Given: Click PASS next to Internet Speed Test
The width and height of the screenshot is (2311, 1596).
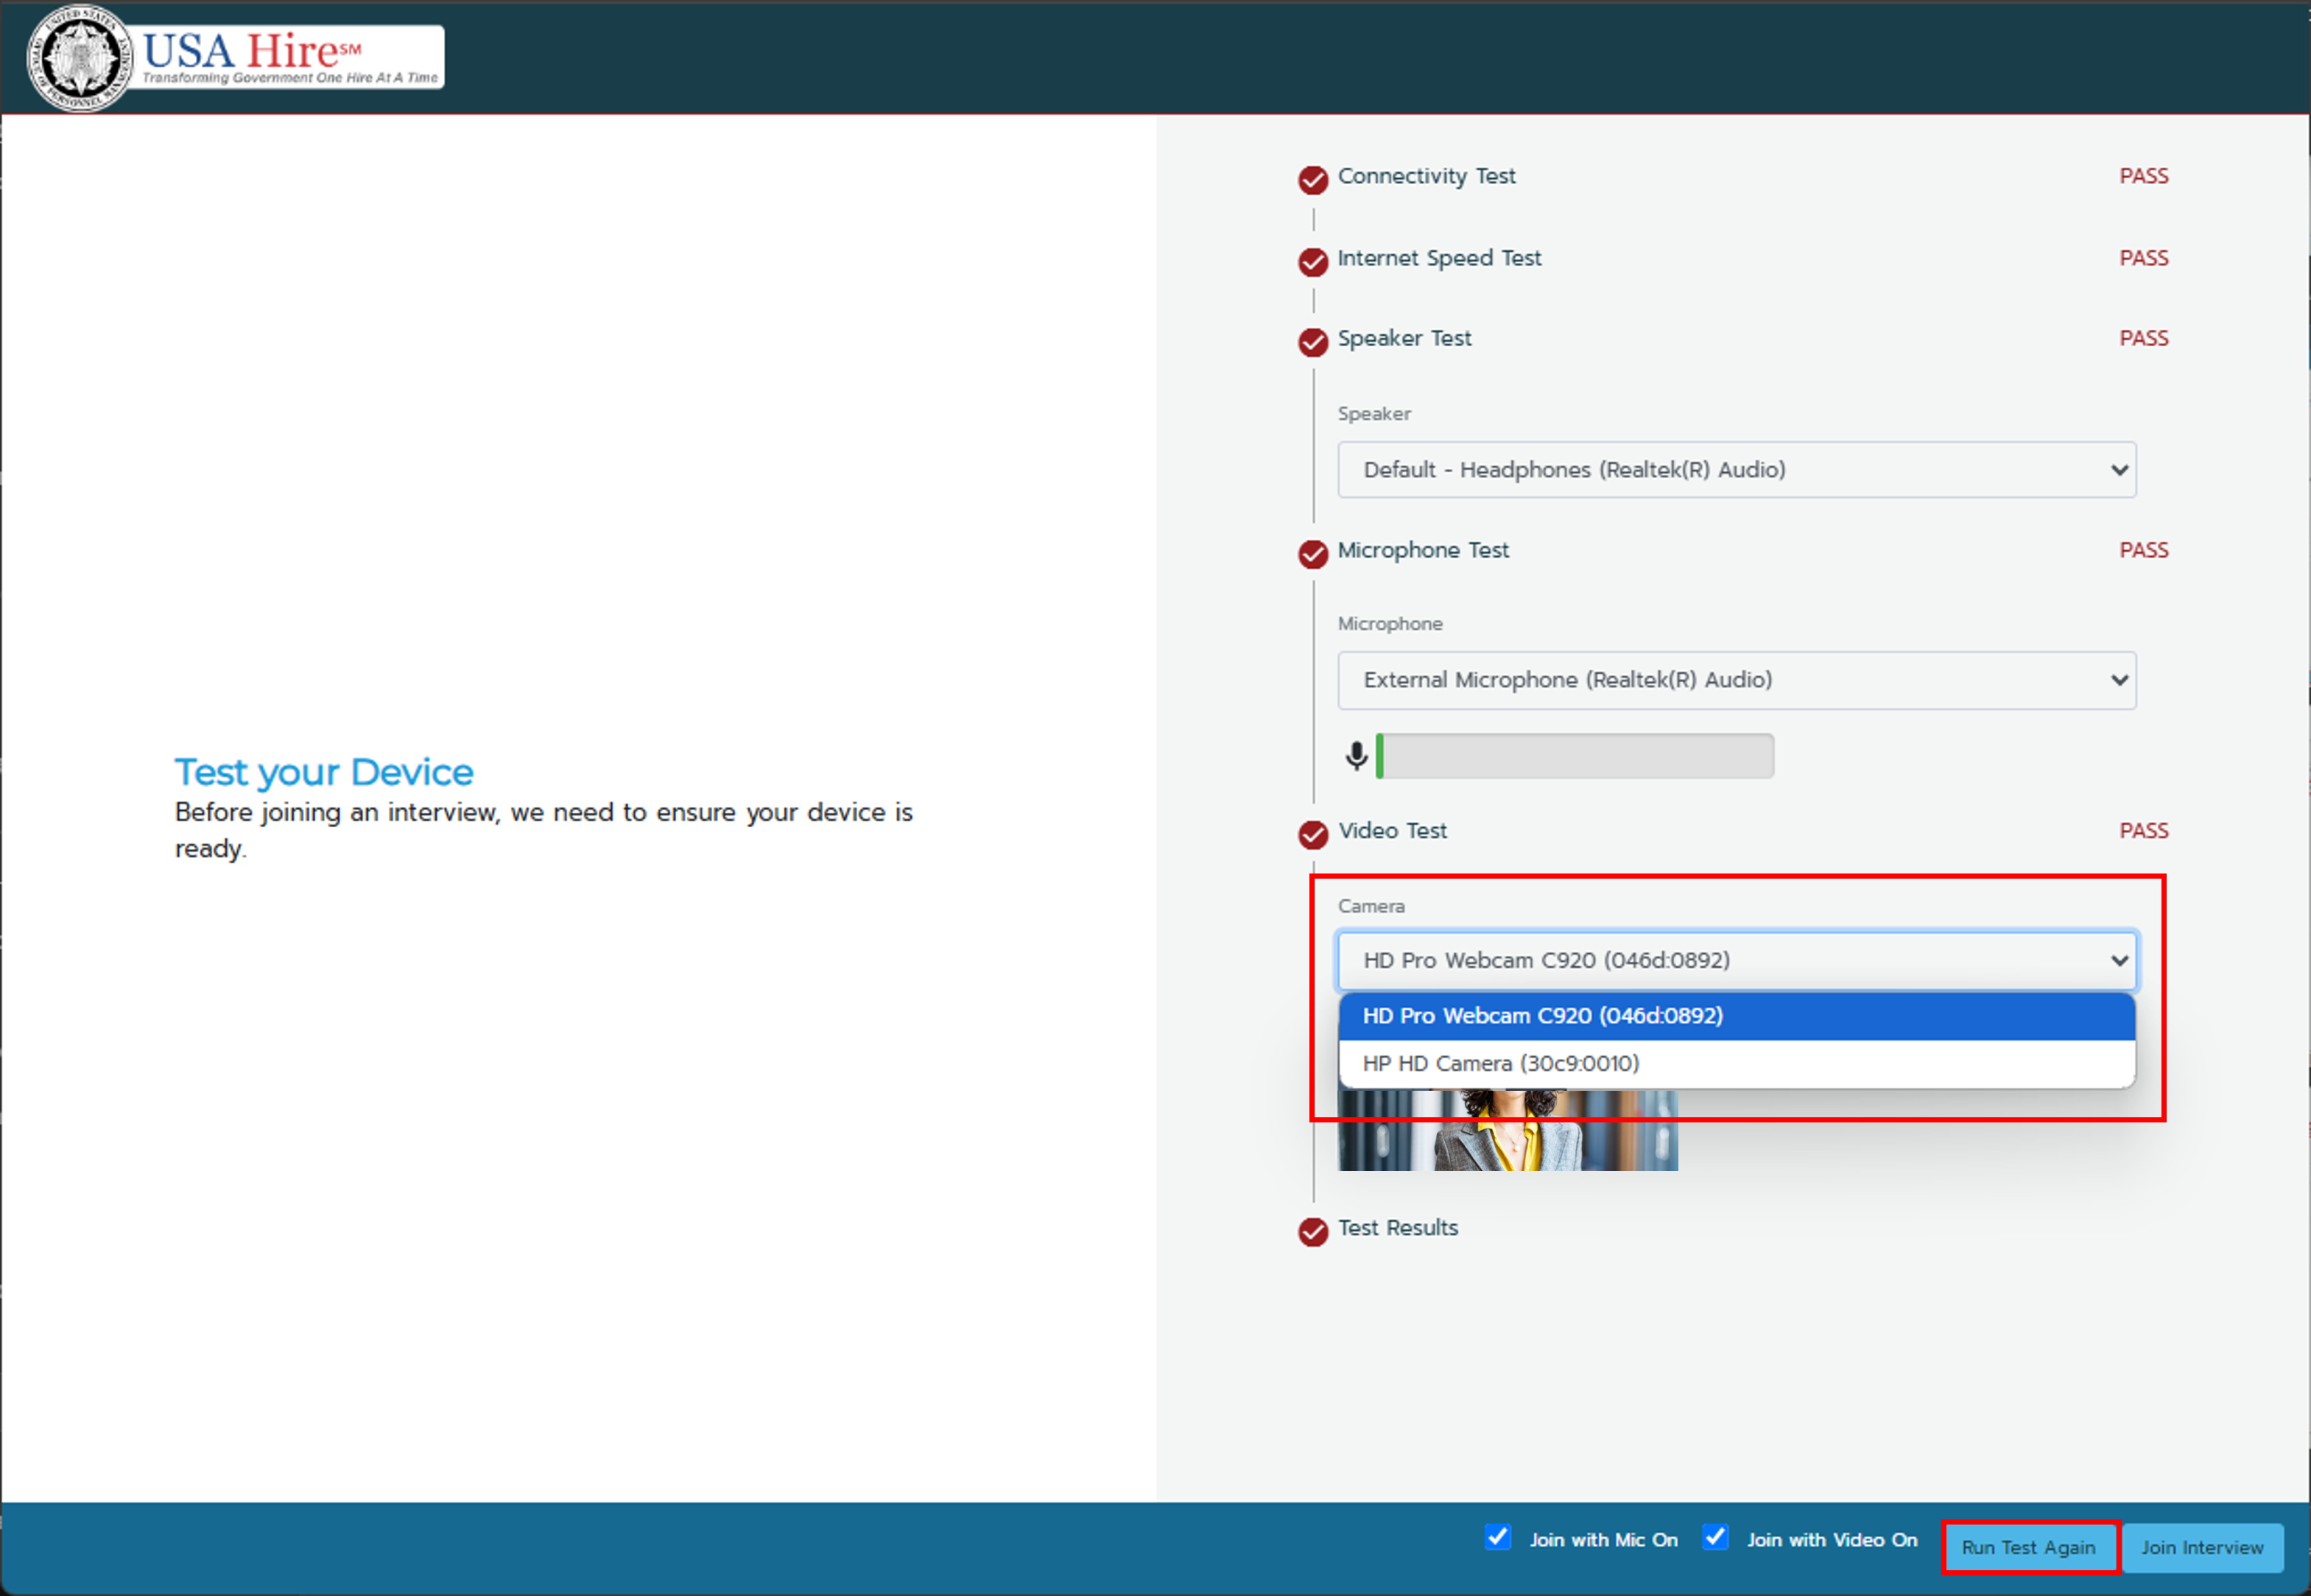Looking at the screenshot, I should [x=2144, y=258].
